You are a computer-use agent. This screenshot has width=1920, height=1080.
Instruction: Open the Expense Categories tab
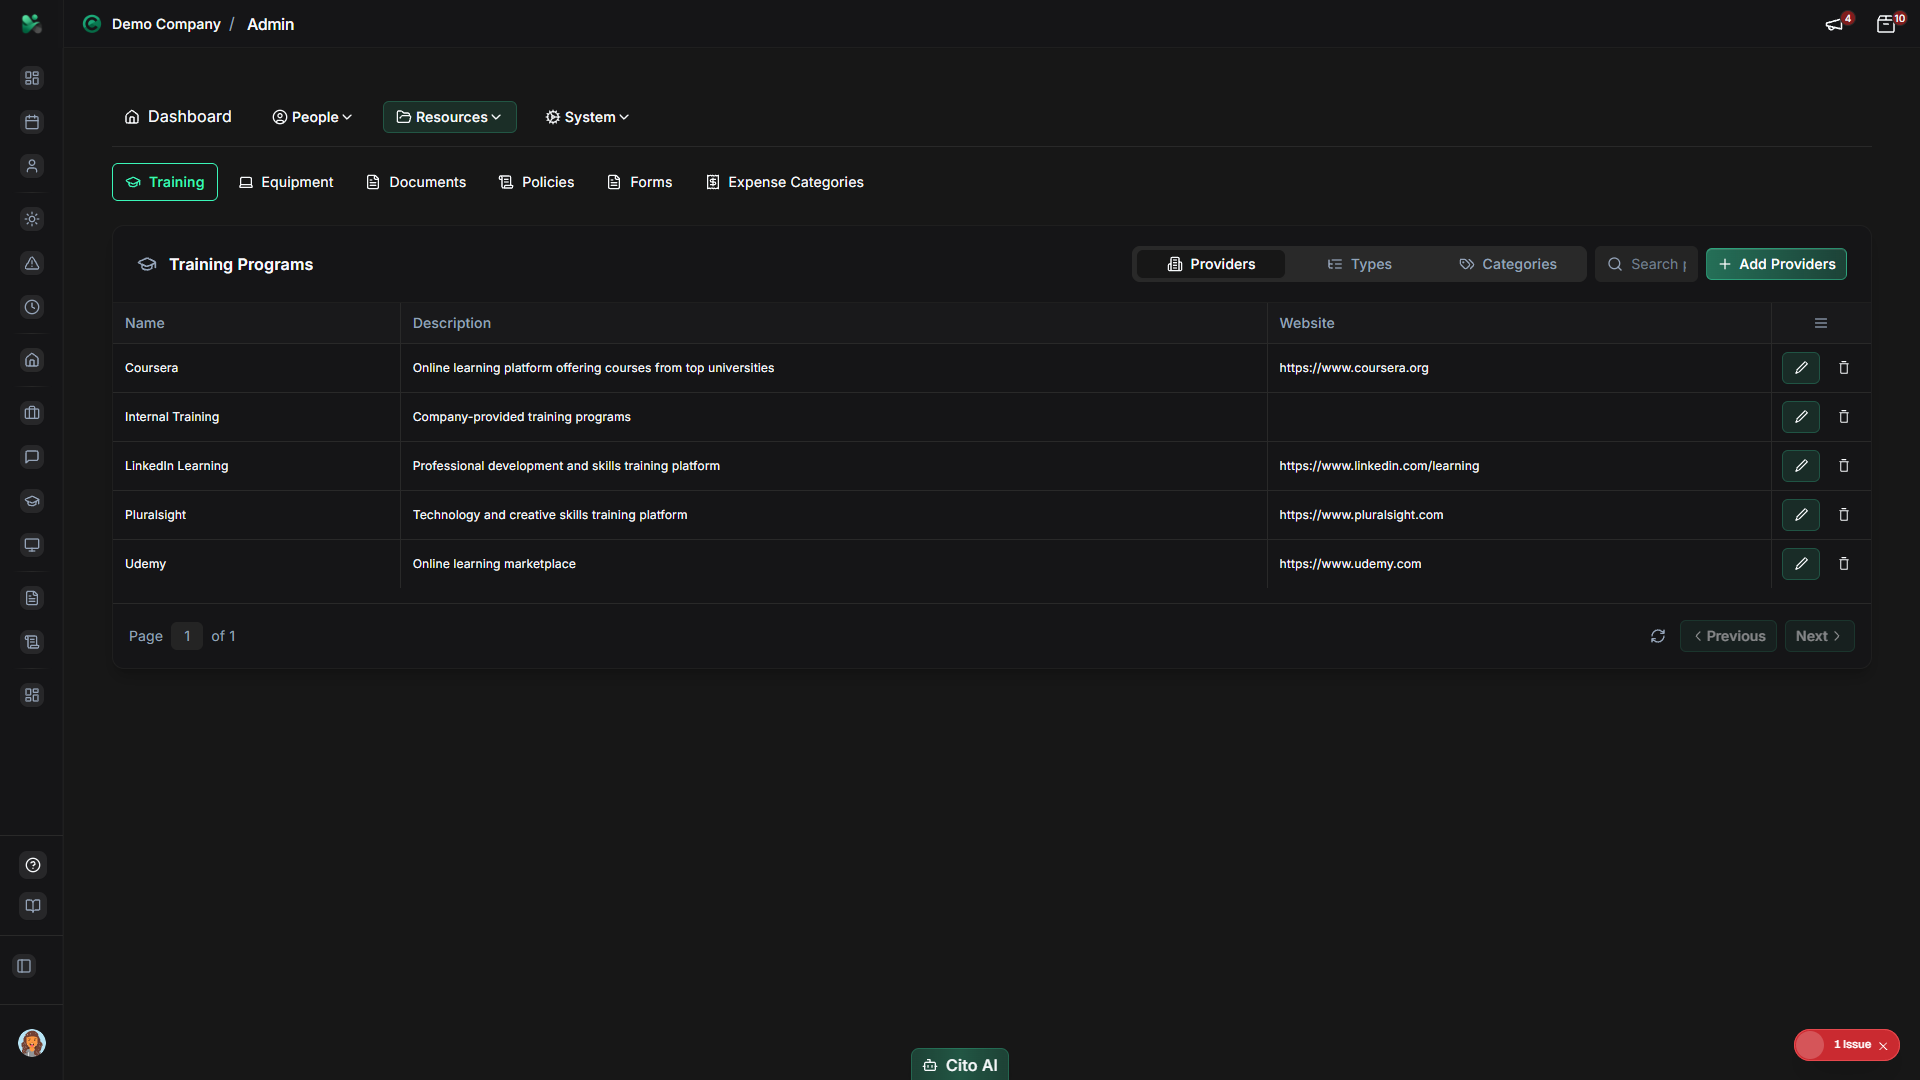click(x=784, y=182)
